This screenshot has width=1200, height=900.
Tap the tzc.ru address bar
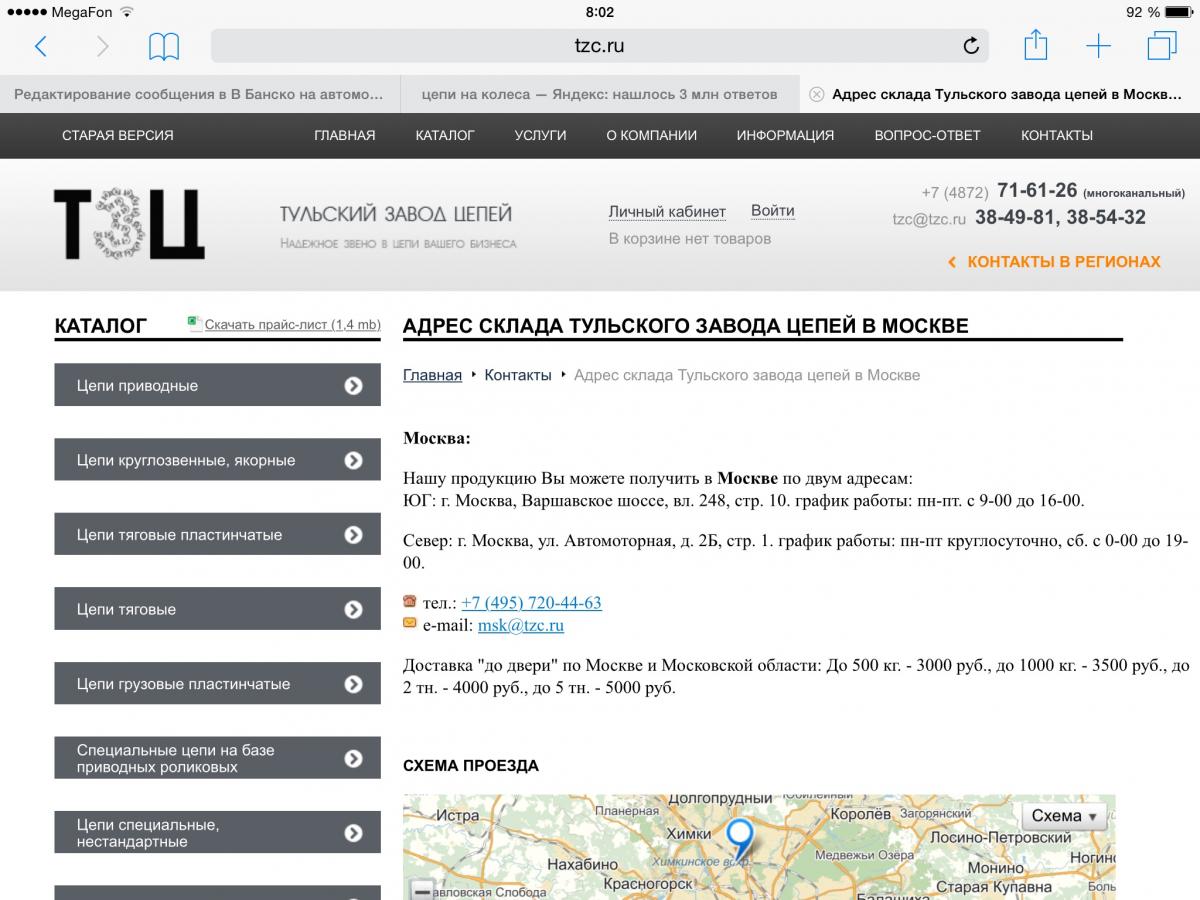pyautogui.click(x=599, y=46)
